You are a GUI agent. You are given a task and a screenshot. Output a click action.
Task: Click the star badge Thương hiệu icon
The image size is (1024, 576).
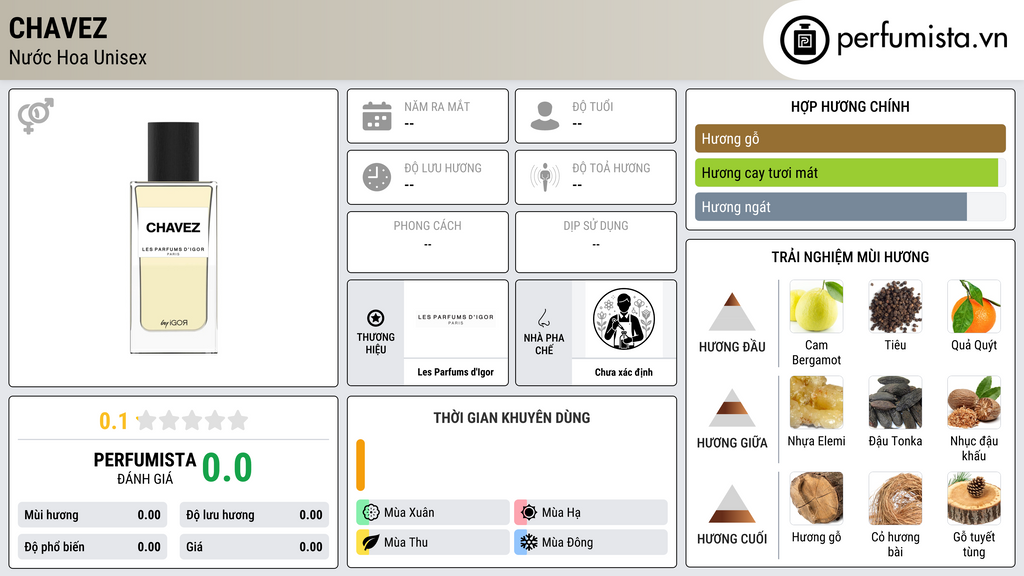pyautogui.click(x=376, y=318)
